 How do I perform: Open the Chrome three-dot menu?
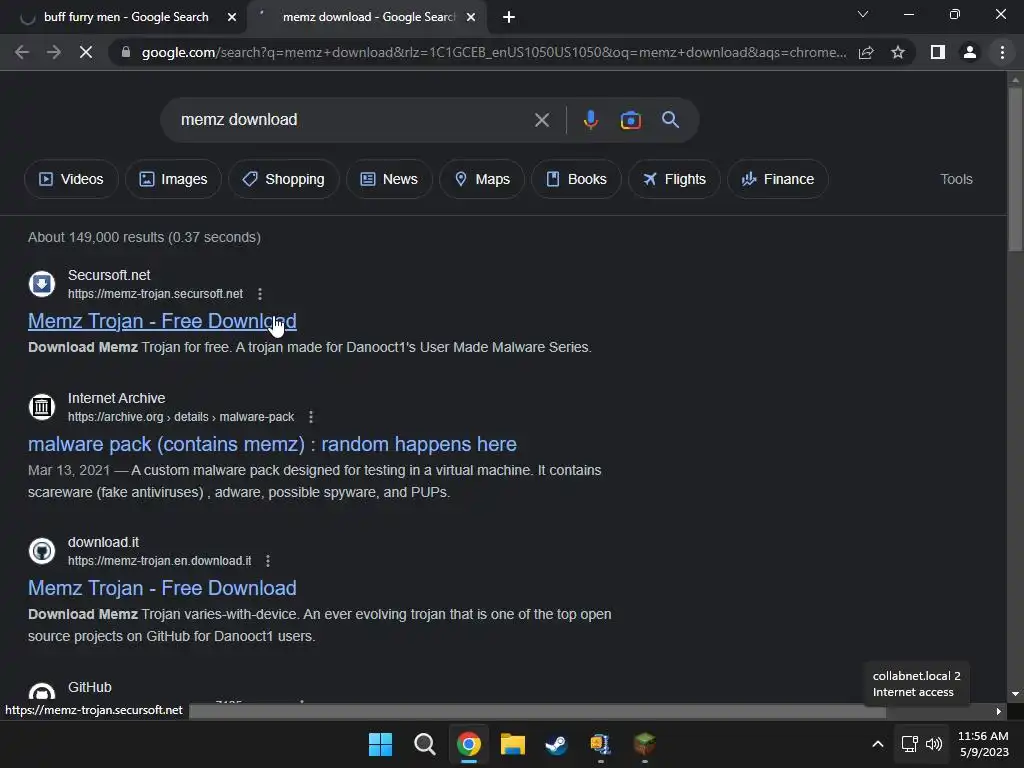1002,52
